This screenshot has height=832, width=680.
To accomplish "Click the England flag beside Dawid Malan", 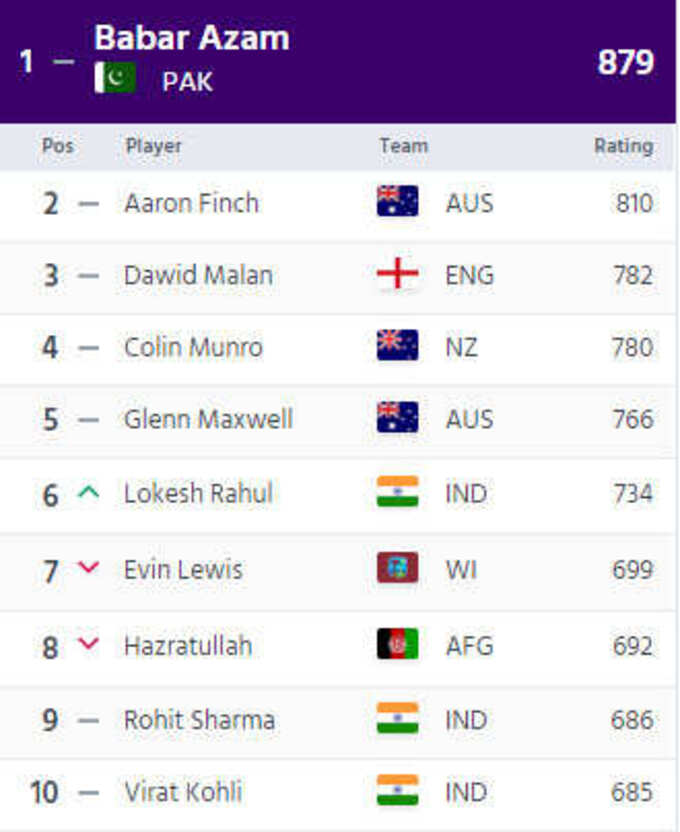I will pos(397,273).
